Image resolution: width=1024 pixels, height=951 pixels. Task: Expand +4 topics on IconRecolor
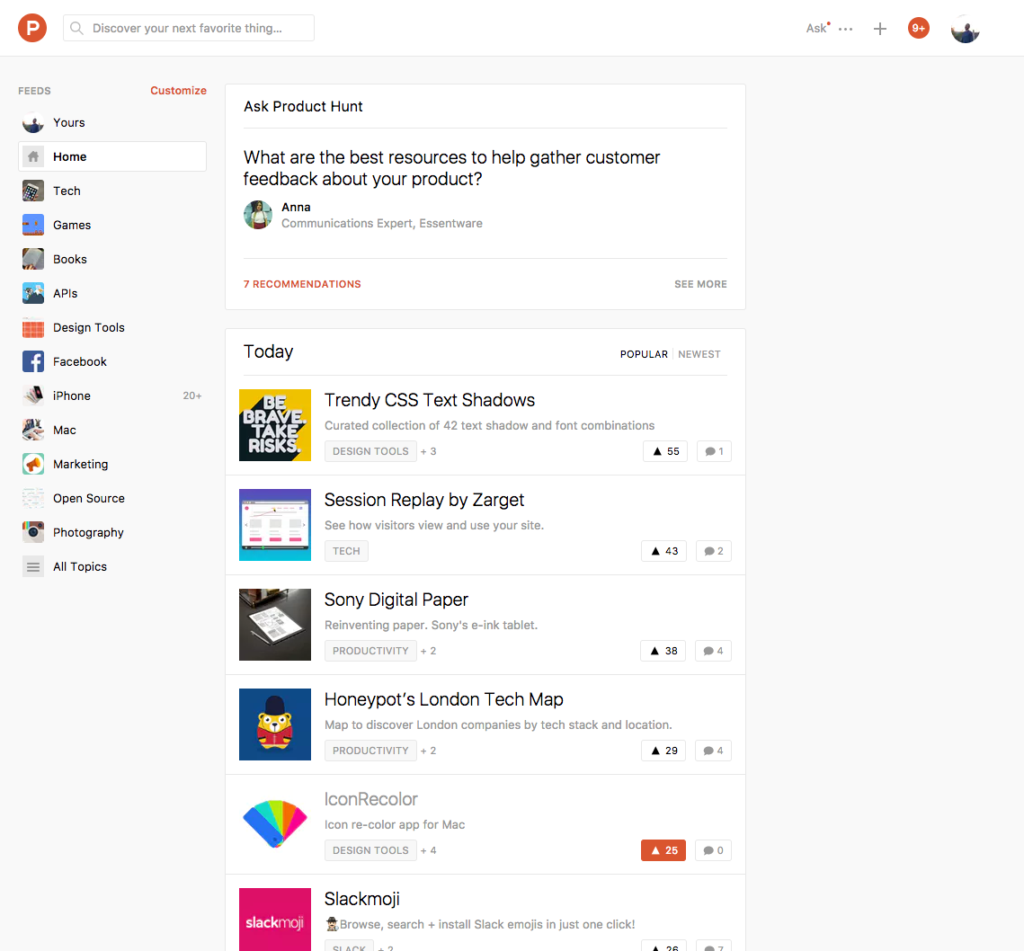(x=428, y=850)
